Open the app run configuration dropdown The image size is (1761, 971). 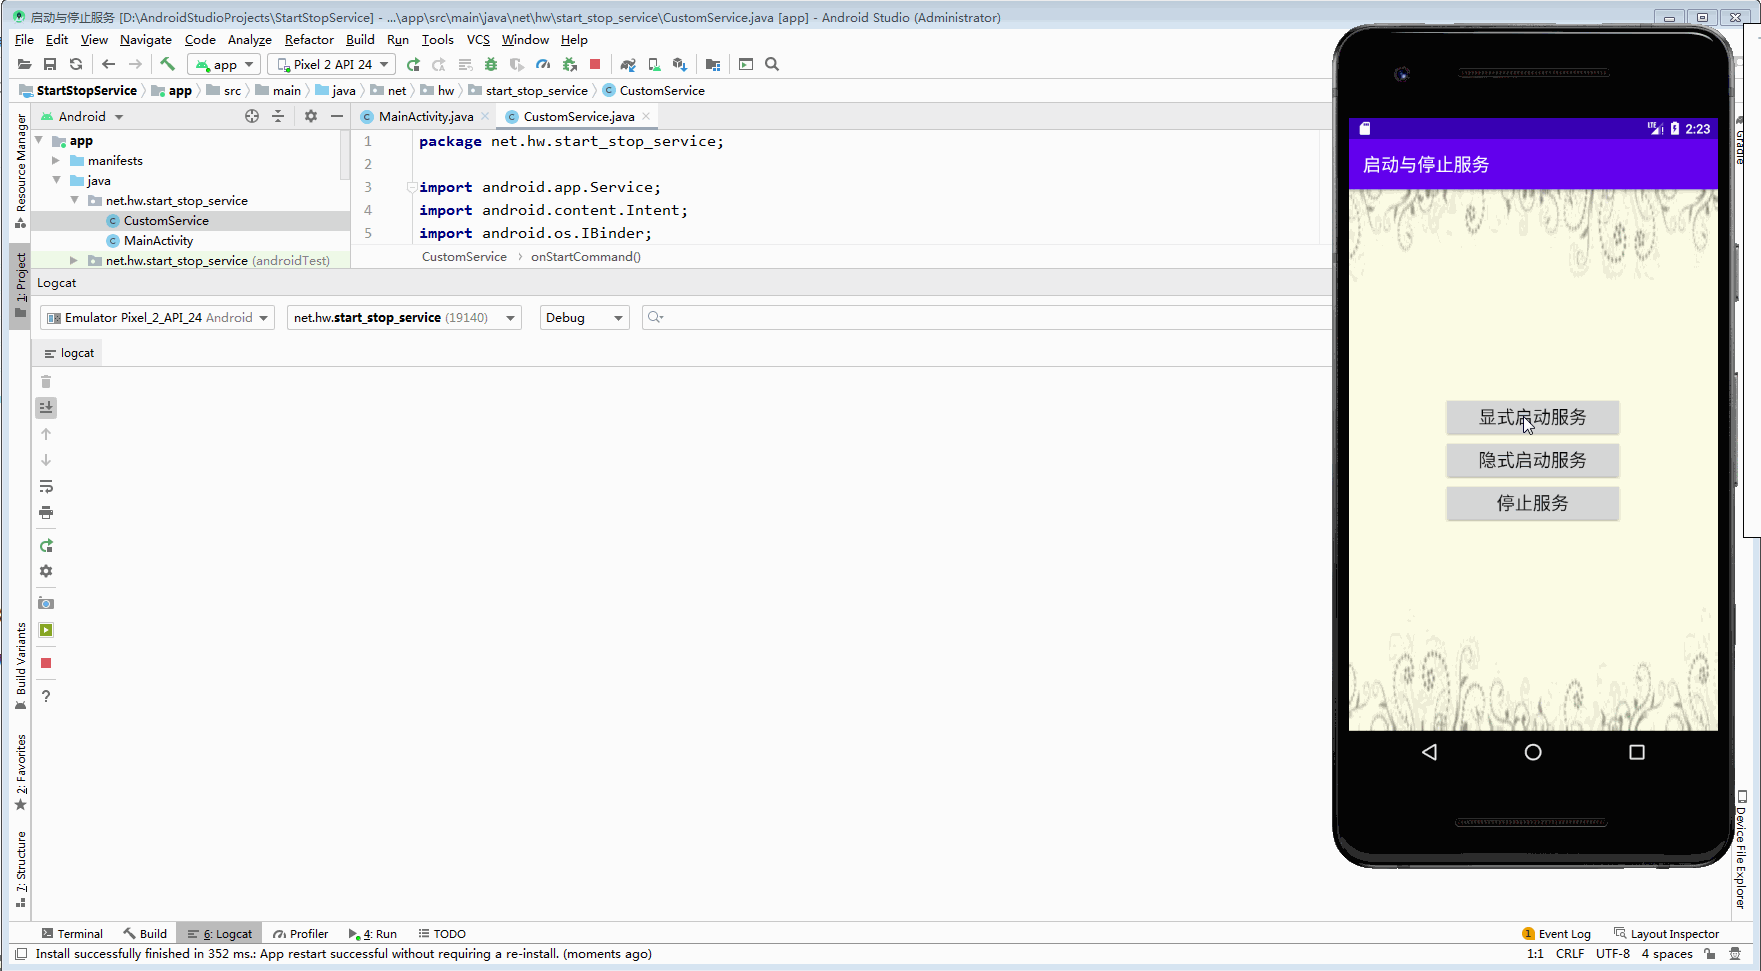point(225,64)
